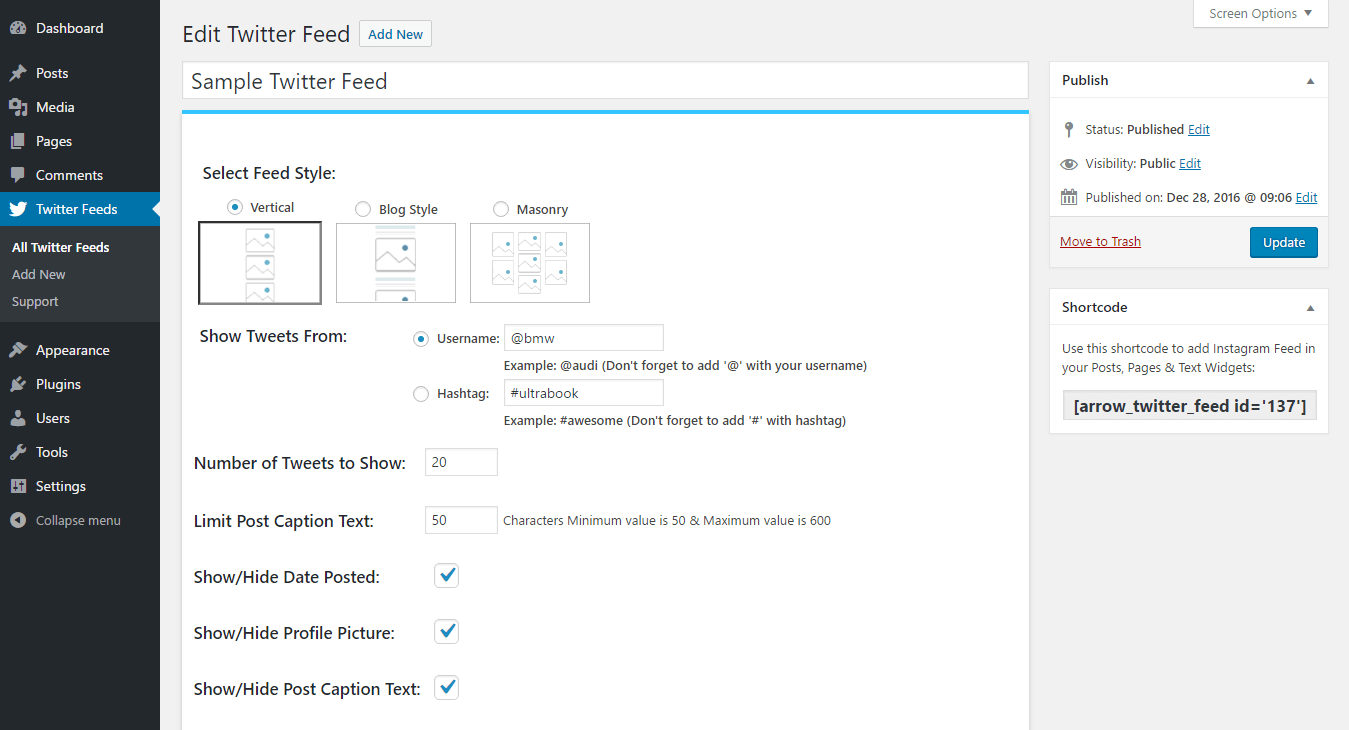Click the Dashboard gauge icon
The image size is (1349, 730).
(18, 28)
